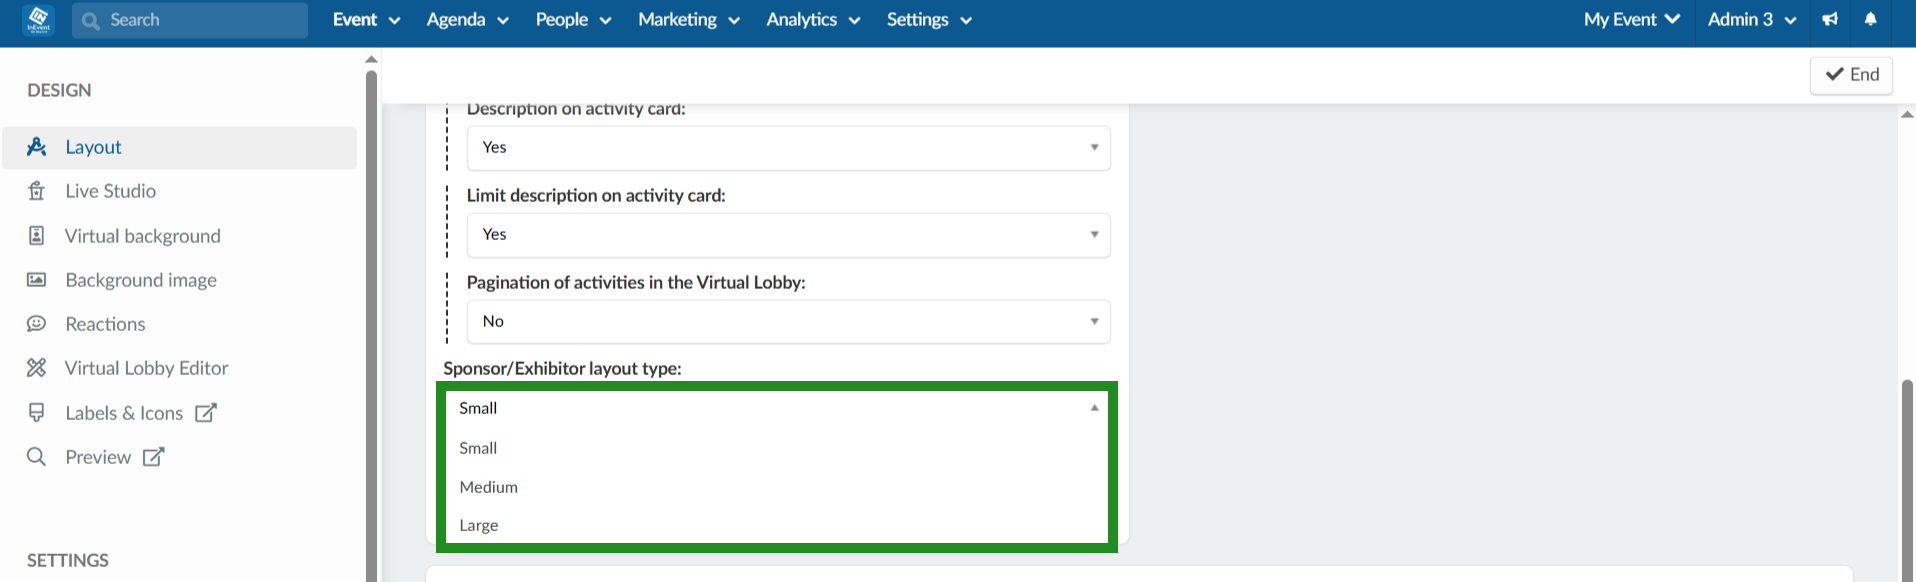Viewport: 1916px width, 582px height.
Task: Click the Virtual Lobby Editor tools icon
Action: tap(37, 368)
